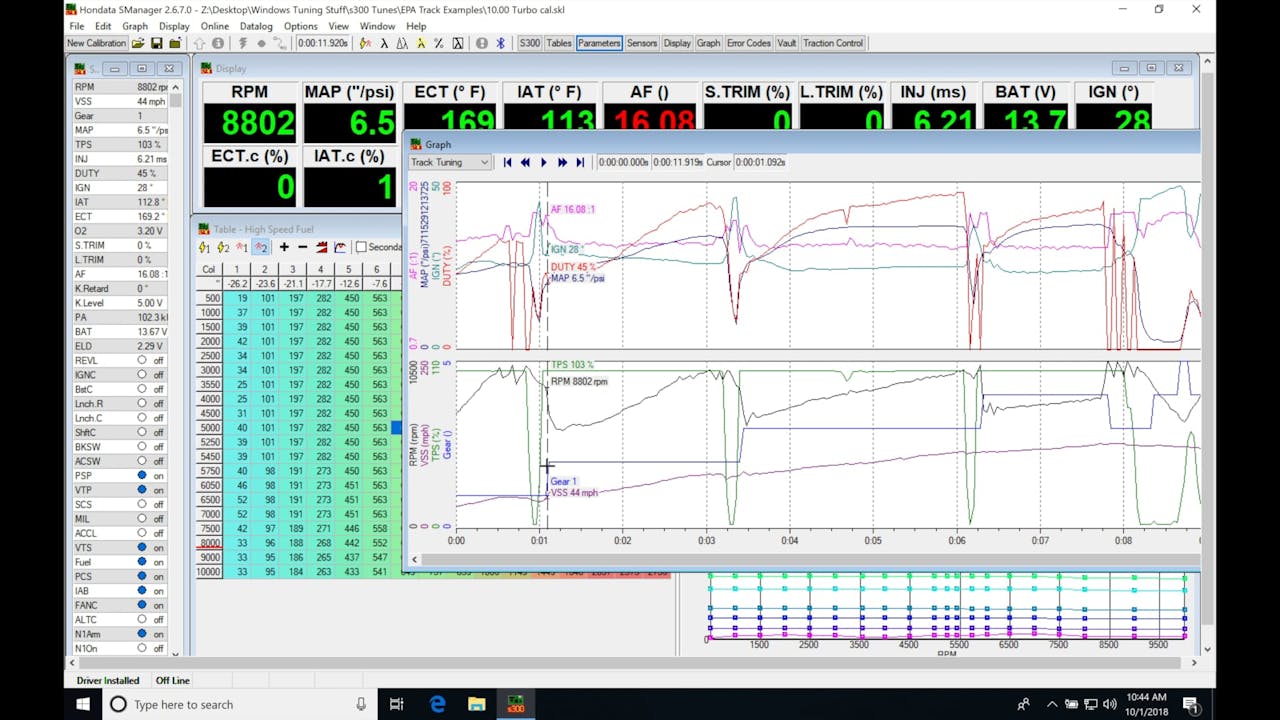Click the increase value plus icon
Image resolution: width=1280 pixels, height=720 pixels.
tap(285, 247)
